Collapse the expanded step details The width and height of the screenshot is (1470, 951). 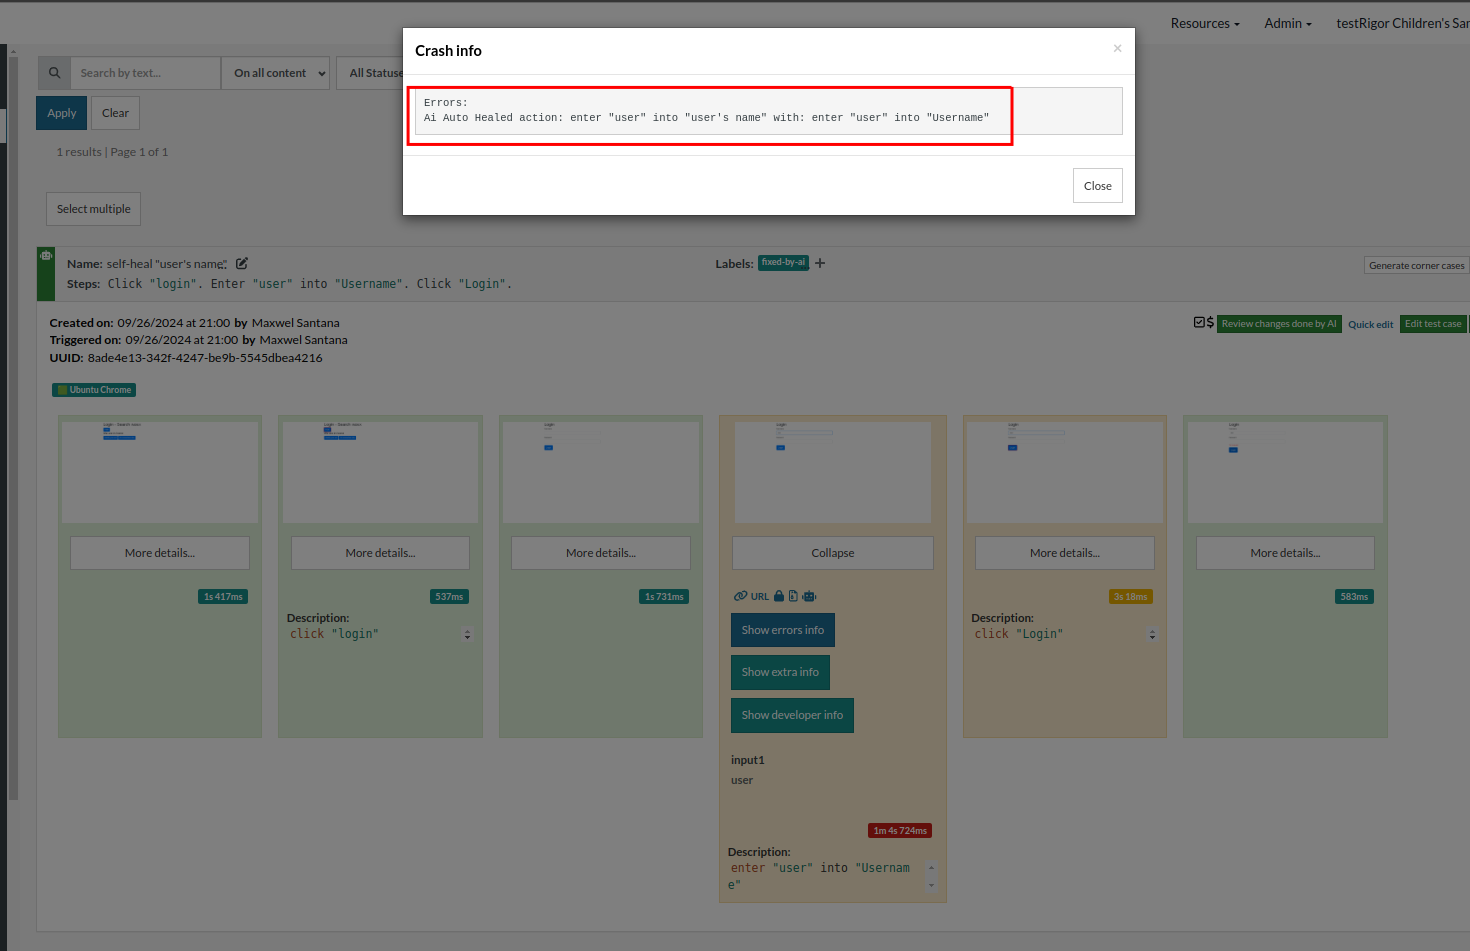click(x=832, y=553)
